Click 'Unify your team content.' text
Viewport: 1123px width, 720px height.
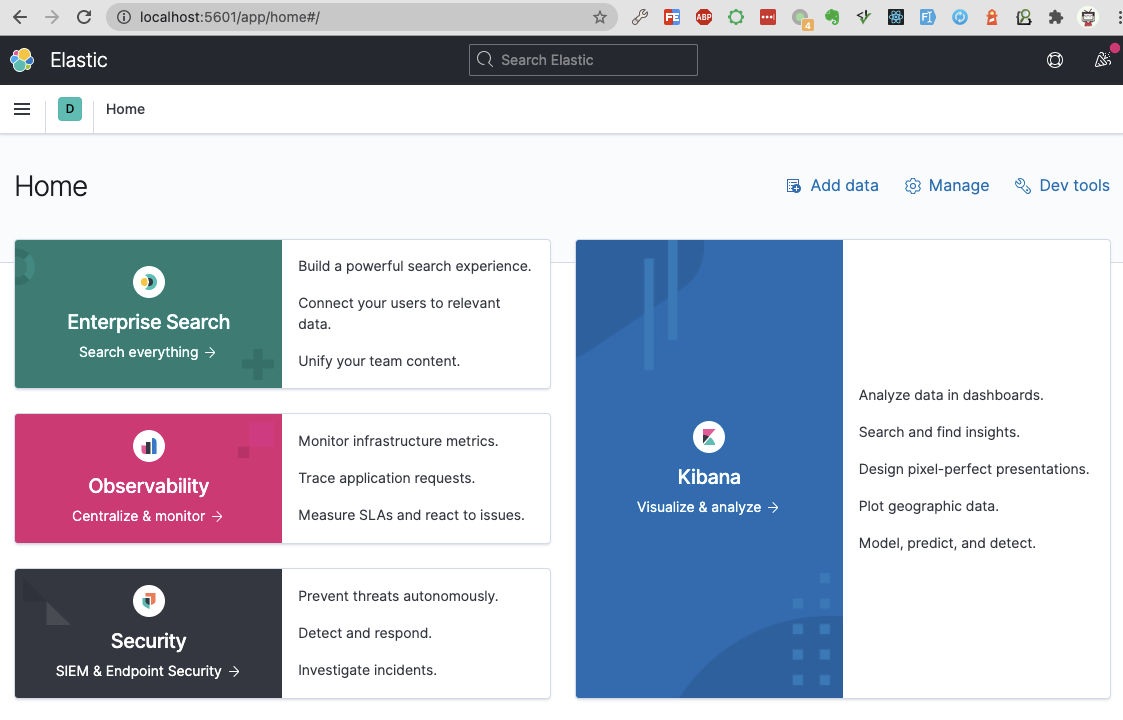(379, 361)
